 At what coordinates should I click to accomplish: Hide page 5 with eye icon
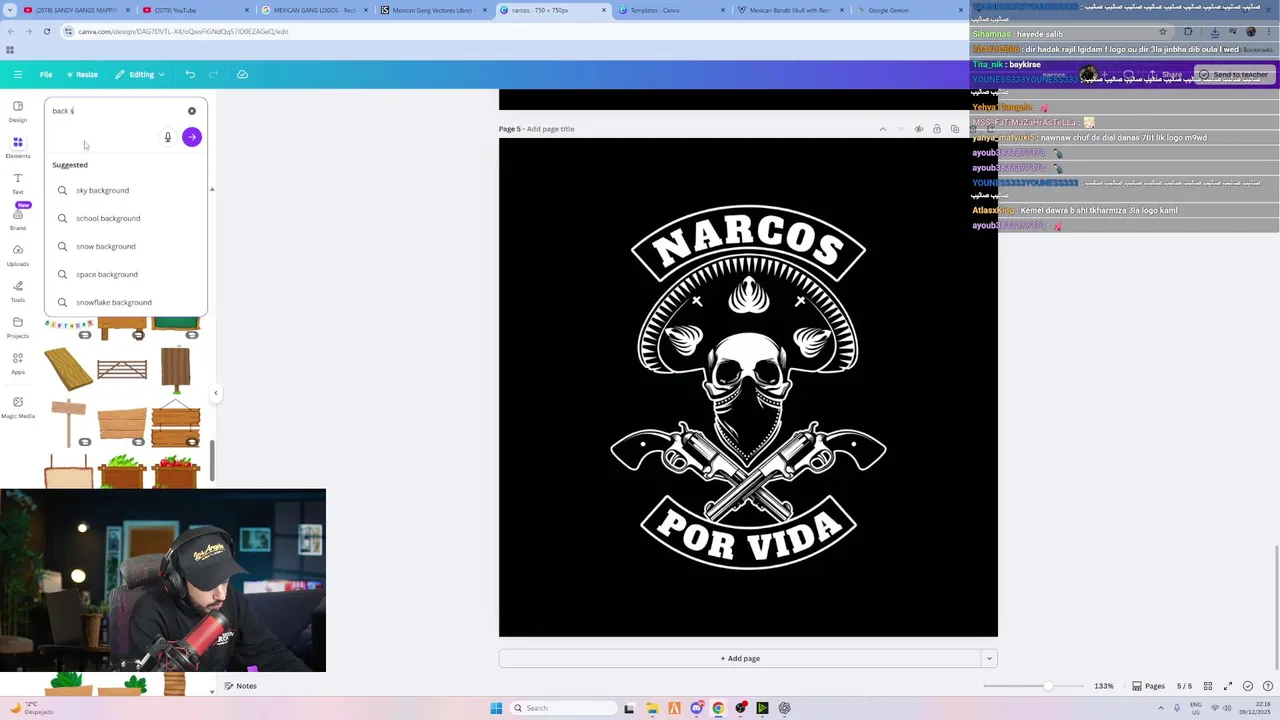click(x=919, y=129)
